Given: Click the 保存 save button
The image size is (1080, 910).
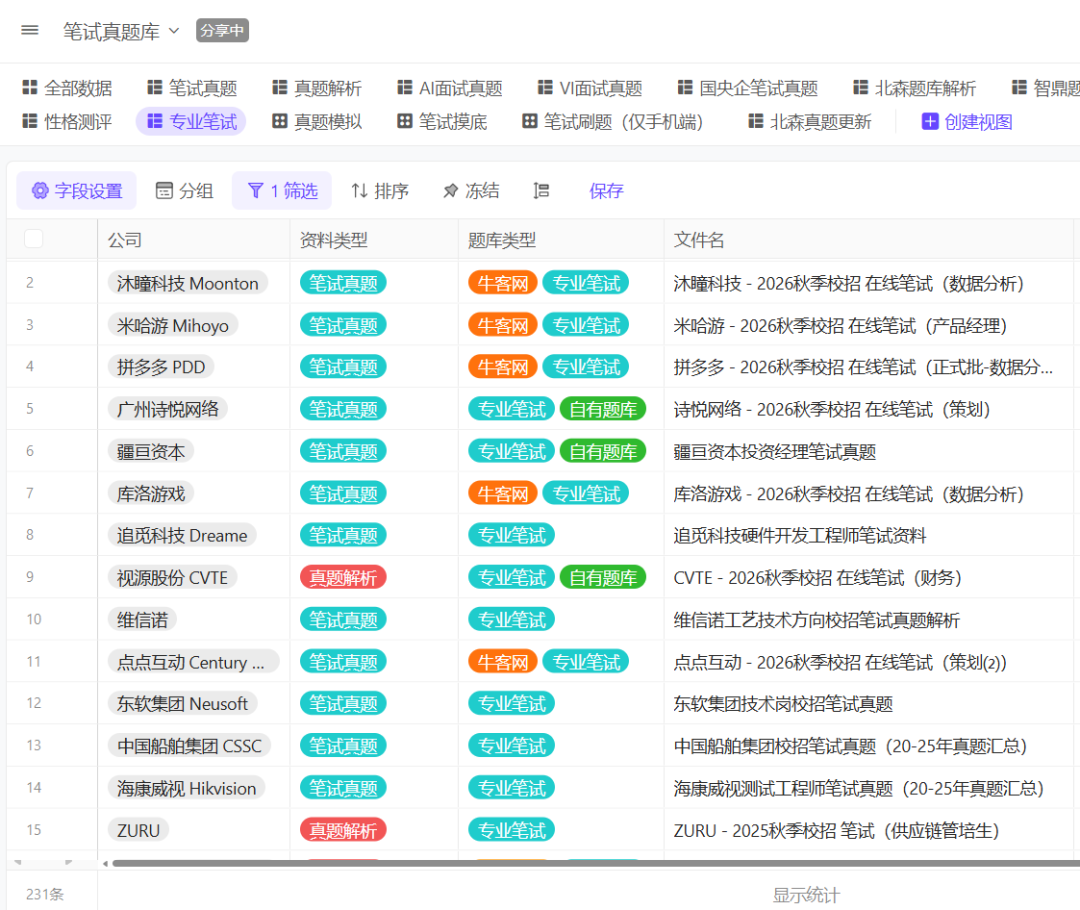Looking at the screenshot, I should click(606, 191).
